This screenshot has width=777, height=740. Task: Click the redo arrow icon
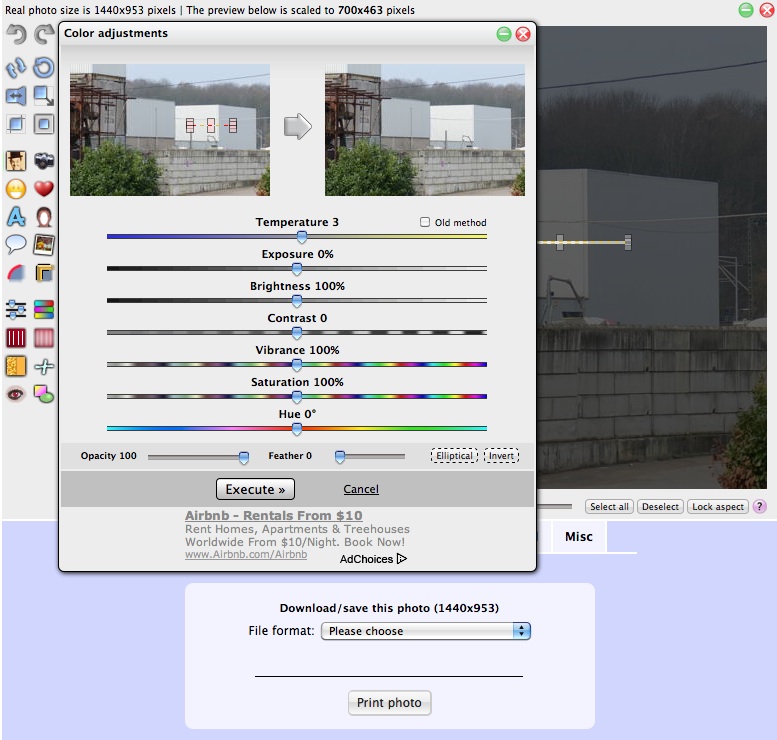(44, 35)
